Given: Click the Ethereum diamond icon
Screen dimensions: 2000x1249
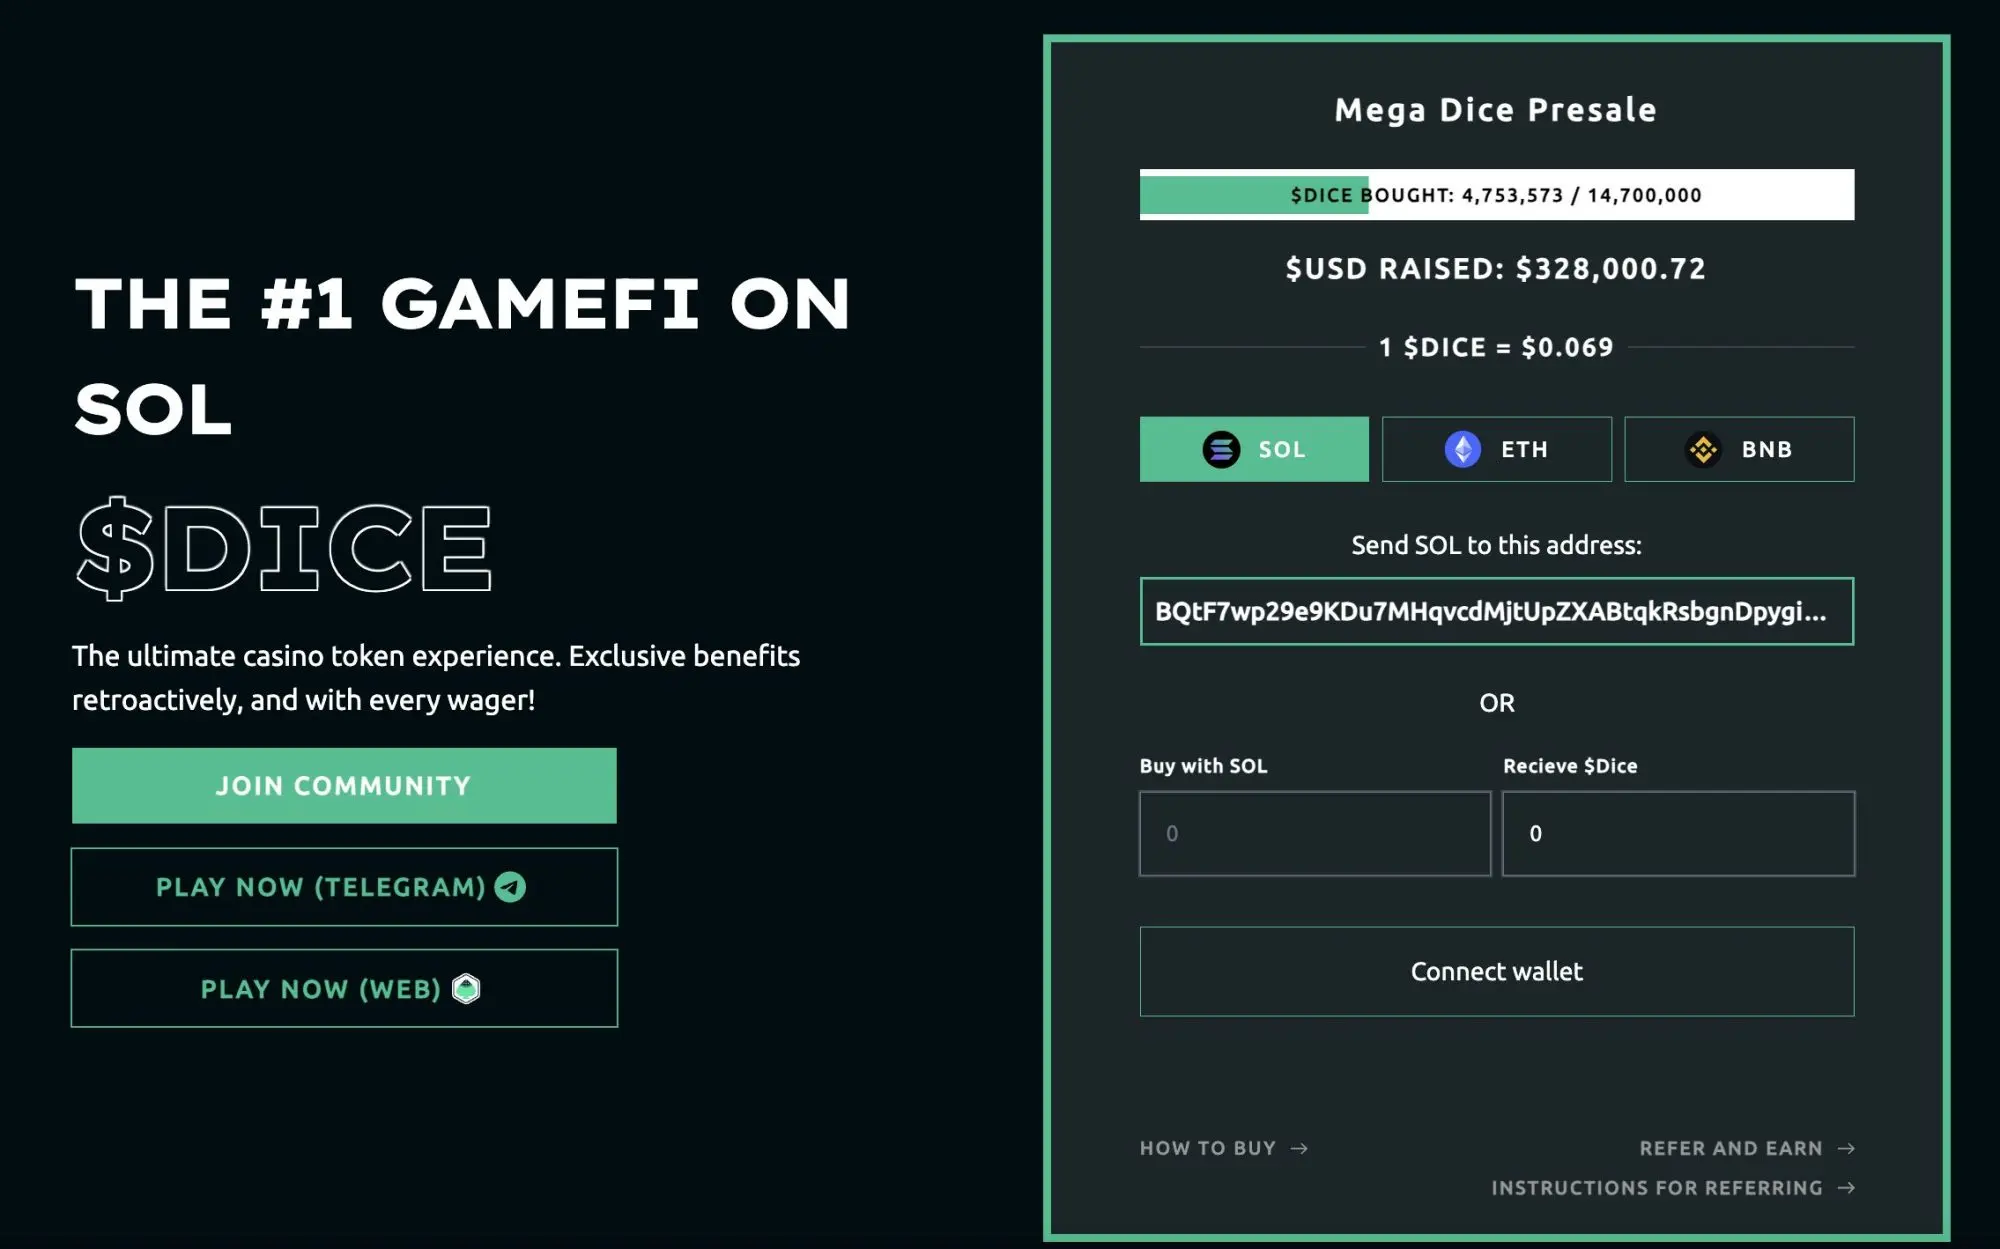Looking at the screenshot, I should pyautogui.click(x=1462, y=450).
